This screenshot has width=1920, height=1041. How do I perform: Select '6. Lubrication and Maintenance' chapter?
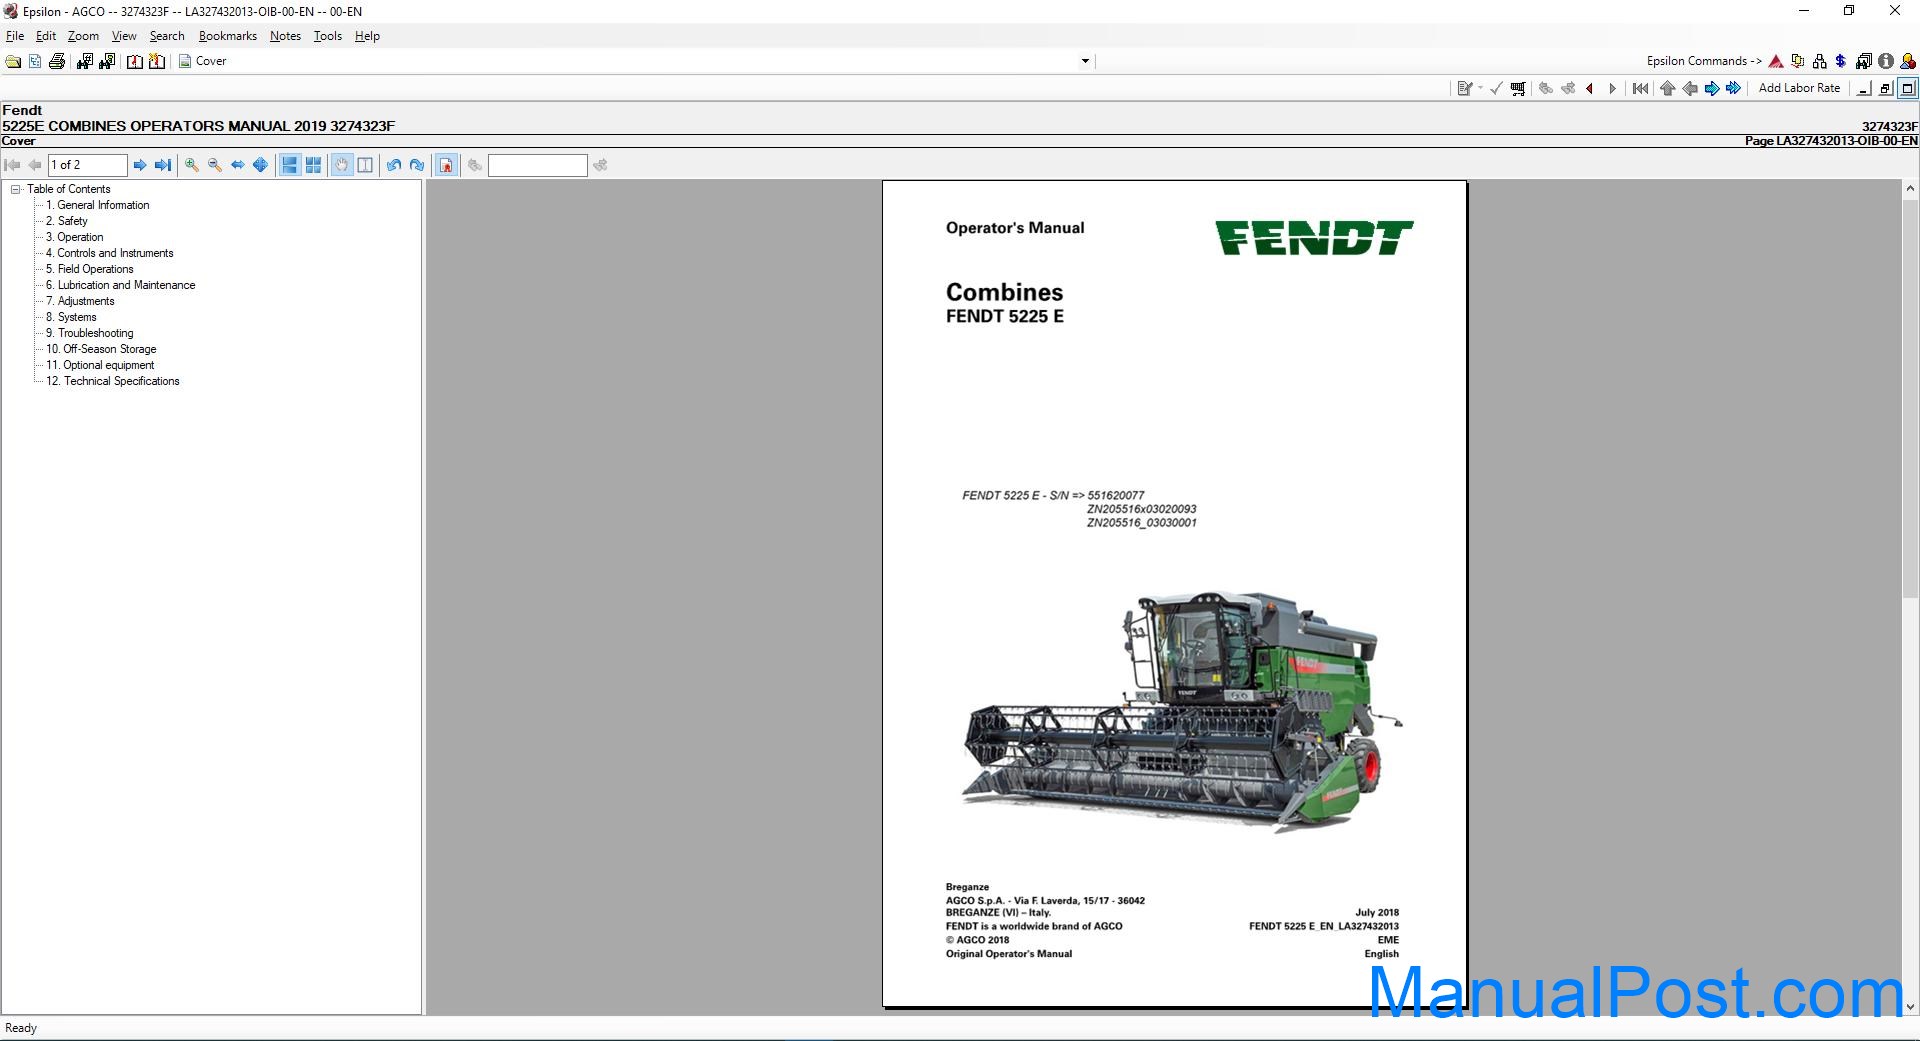point(121,285)
